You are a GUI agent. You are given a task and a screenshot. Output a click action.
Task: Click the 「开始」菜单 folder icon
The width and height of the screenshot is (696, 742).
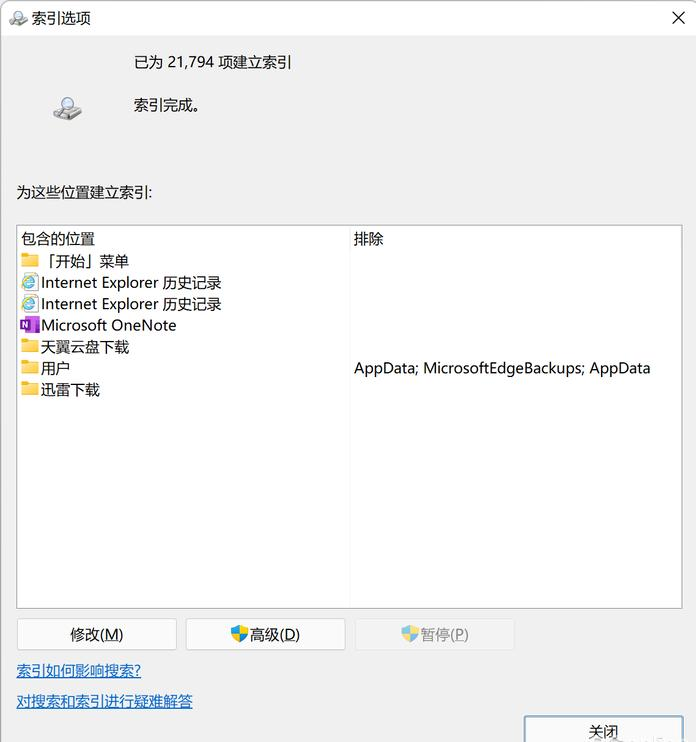[x=30, y=261]
